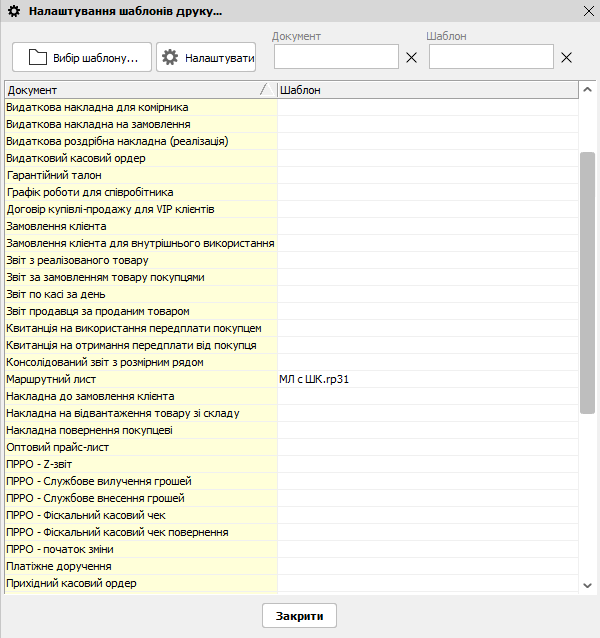Select the Маршрутний лист row
The image size is (600, 638).
140,379
